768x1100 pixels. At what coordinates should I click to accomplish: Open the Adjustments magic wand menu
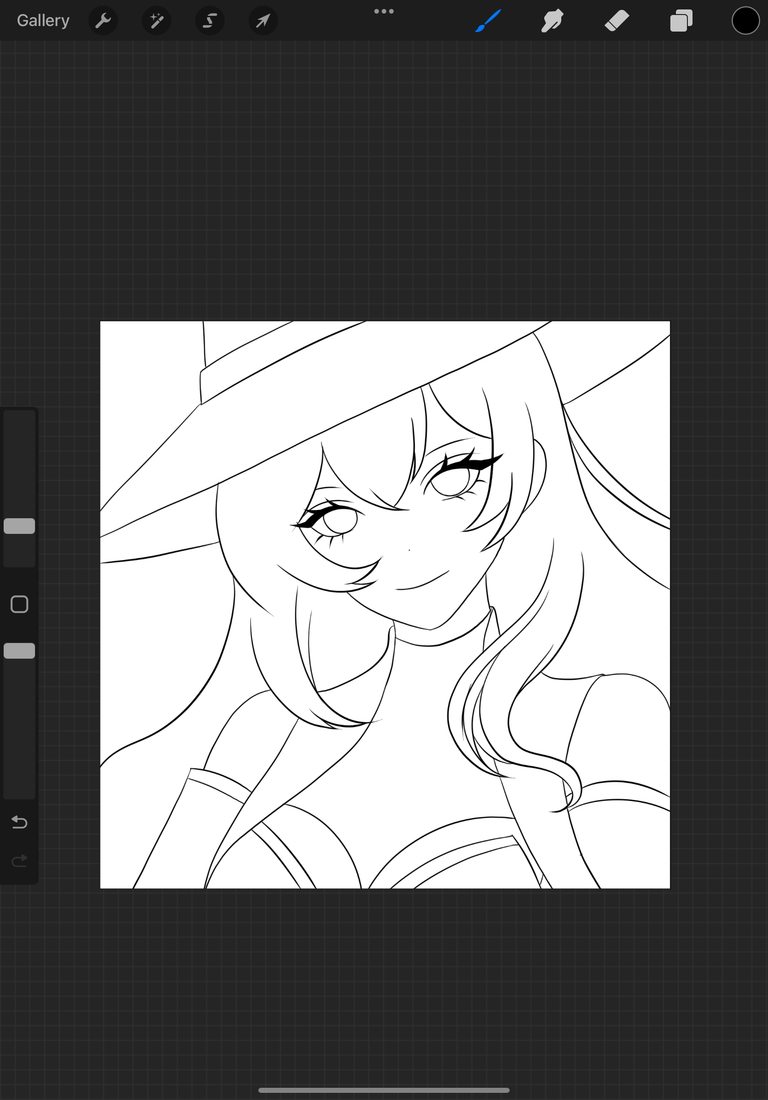[x=156, y=21]
